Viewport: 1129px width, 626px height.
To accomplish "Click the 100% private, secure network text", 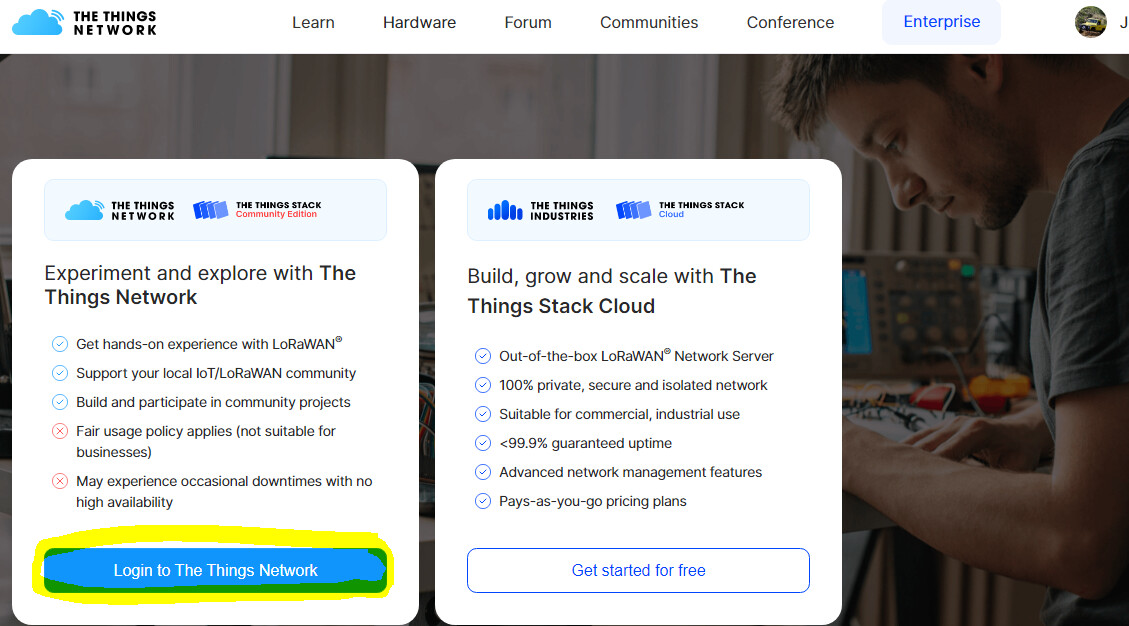I will coord(633,385).
